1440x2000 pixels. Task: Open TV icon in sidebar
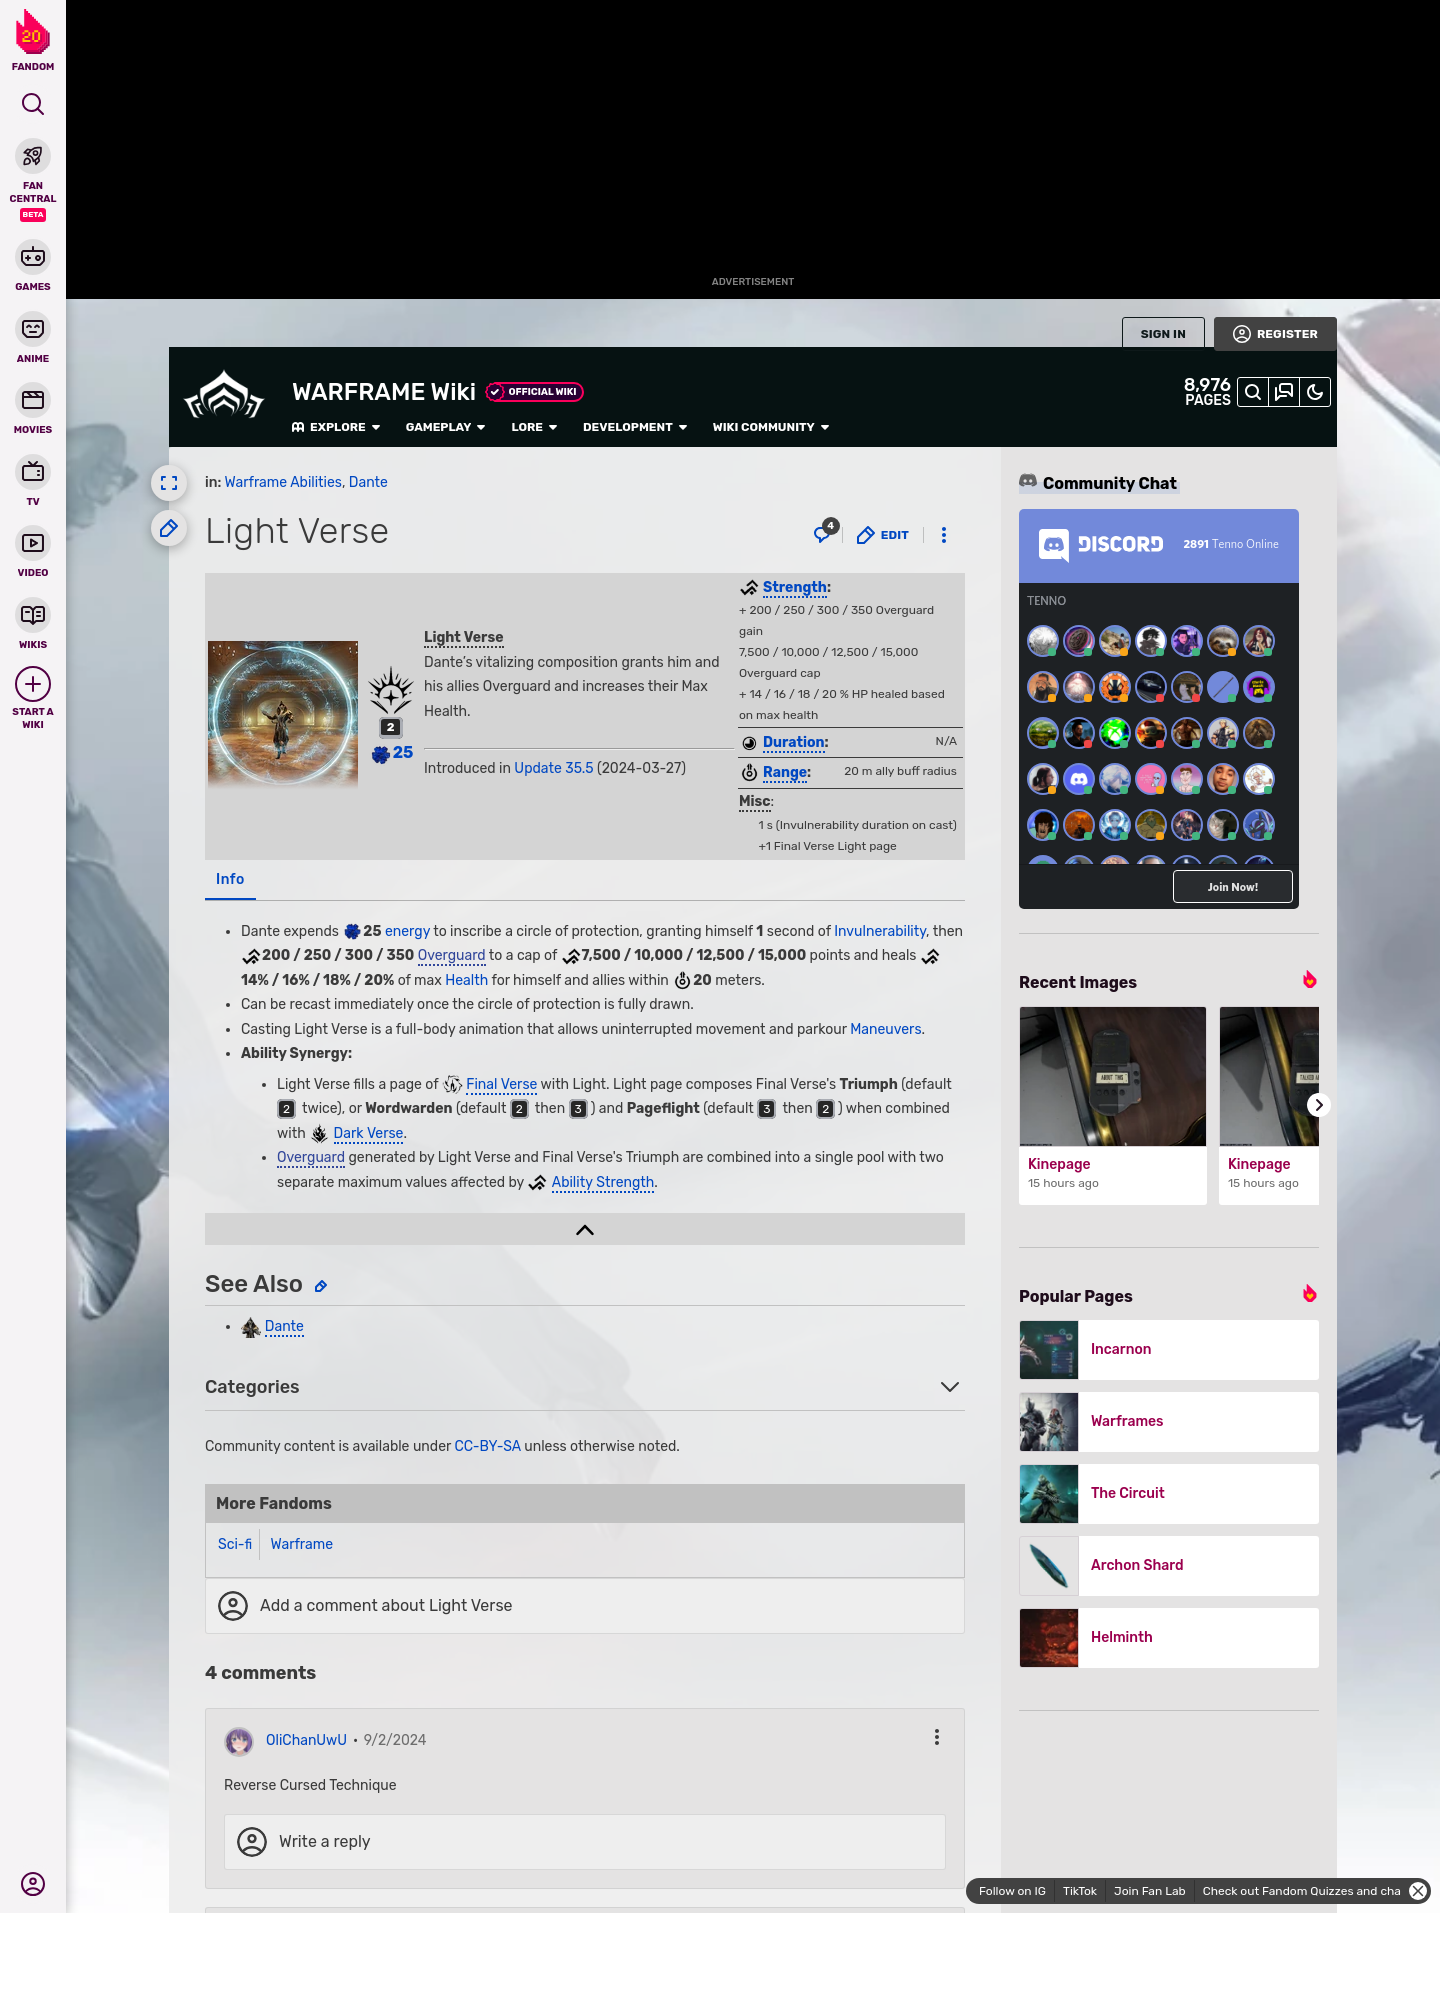(33, 471)
